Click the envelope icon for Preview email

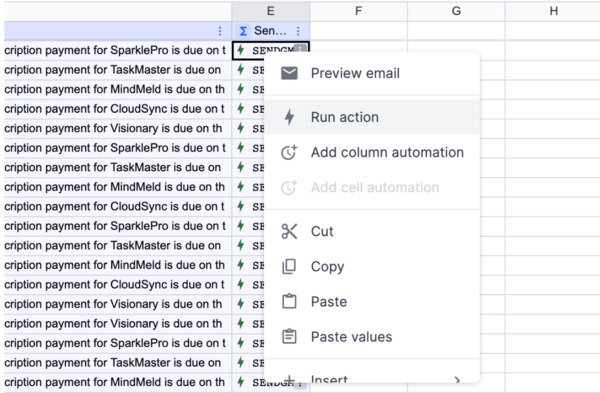point(289,73)
